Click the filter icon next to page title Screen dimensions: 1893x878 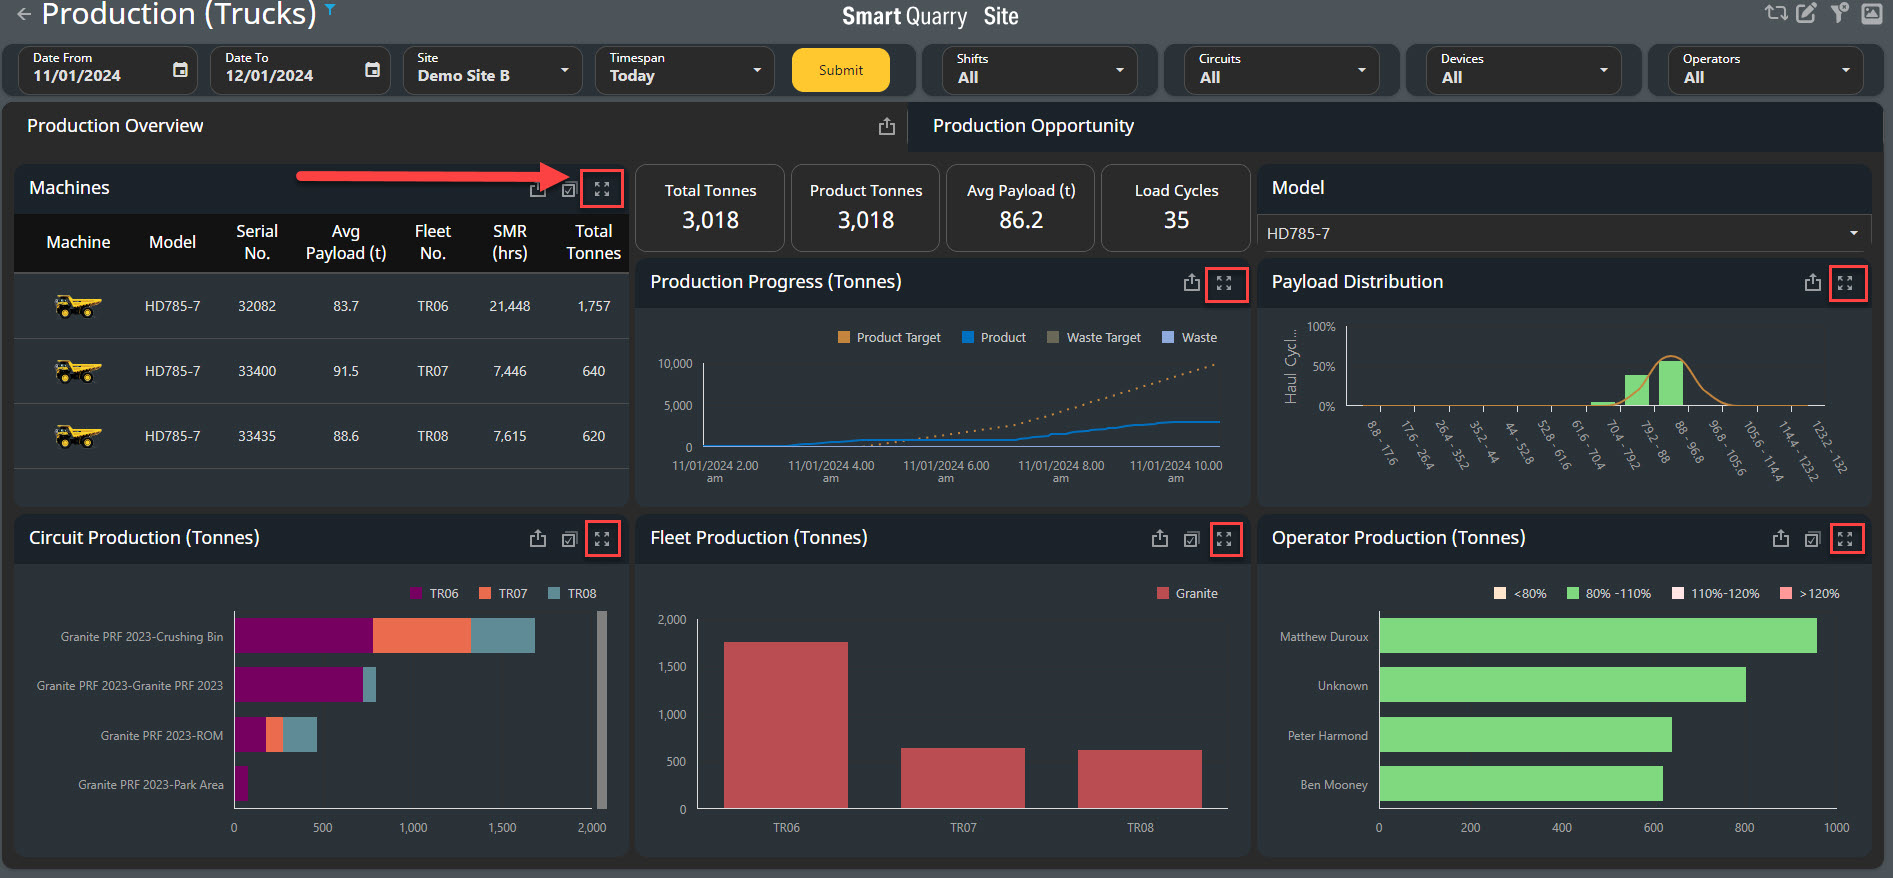click(x=330, y=10)
